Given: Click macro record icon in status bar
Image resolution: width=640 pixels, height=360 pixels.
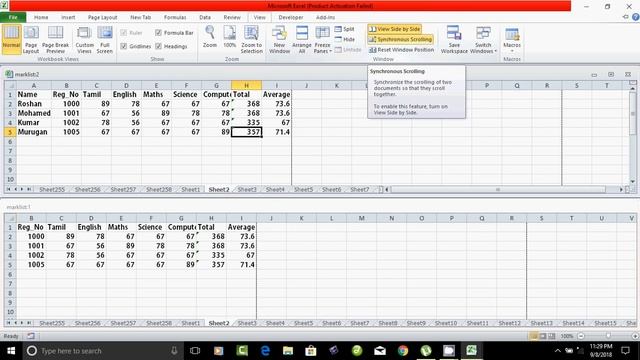Looking at the screenshot, I should click(31, 336).
